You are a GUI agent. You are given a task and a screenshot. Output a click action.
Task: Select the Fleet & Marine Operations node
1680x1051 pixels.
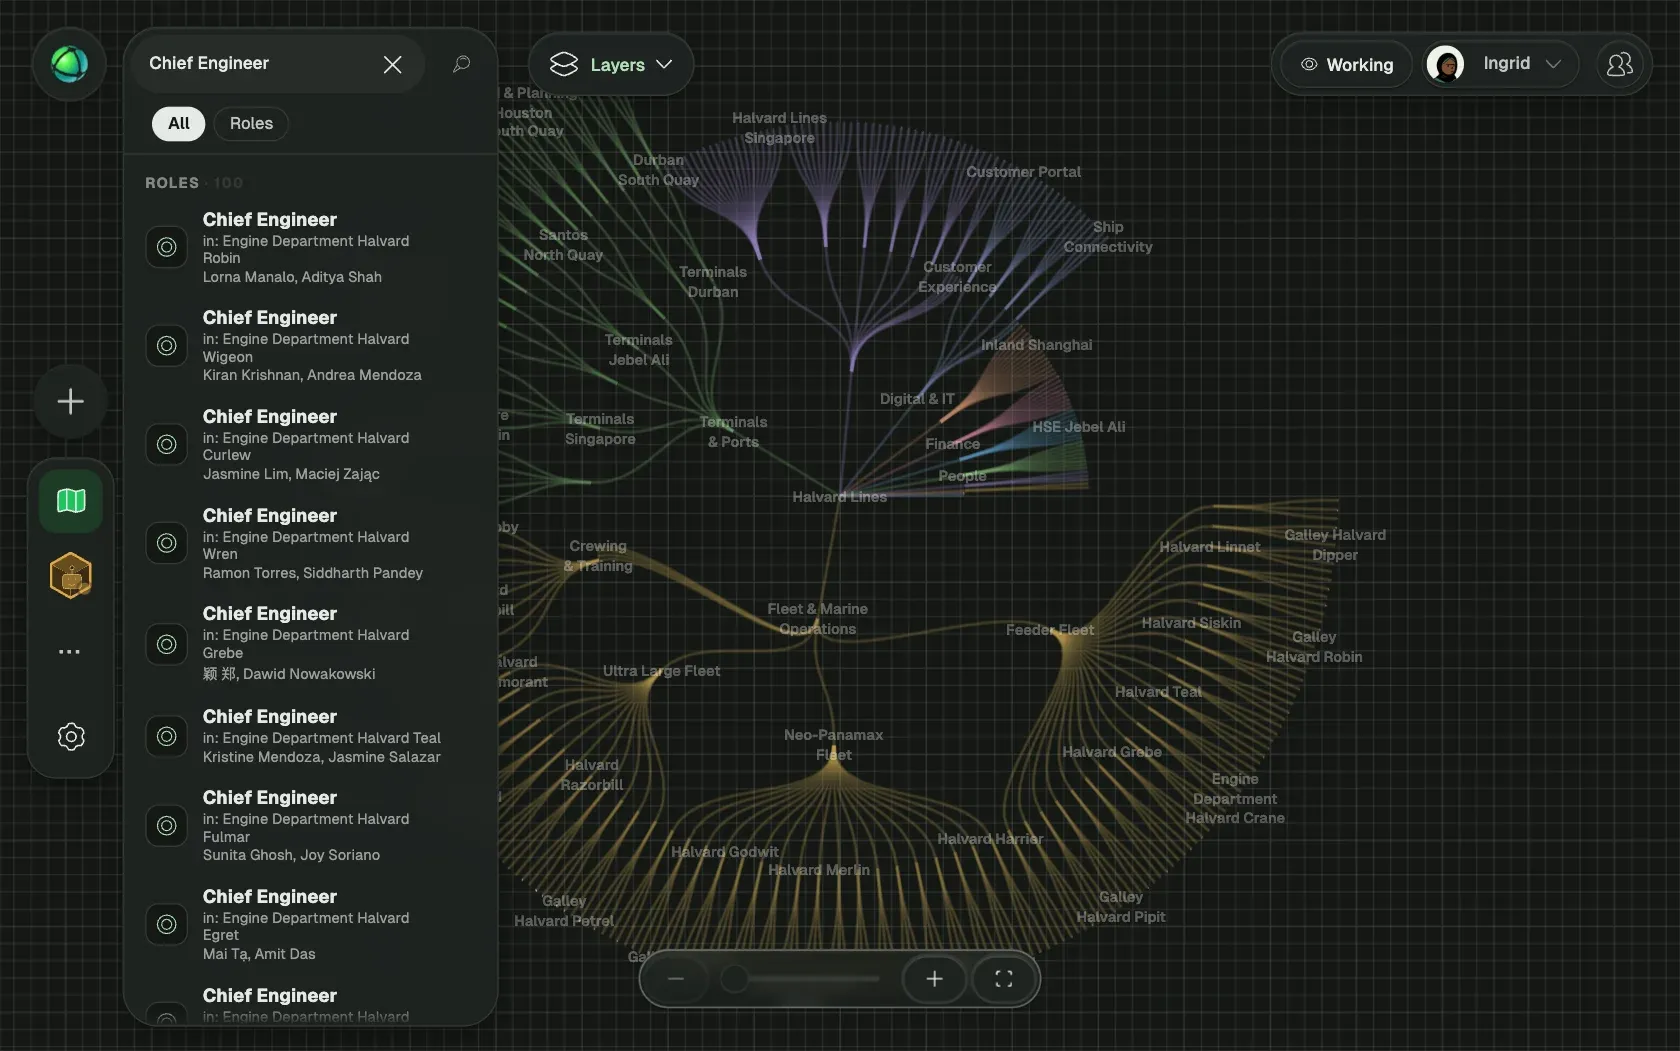(817, 619)
